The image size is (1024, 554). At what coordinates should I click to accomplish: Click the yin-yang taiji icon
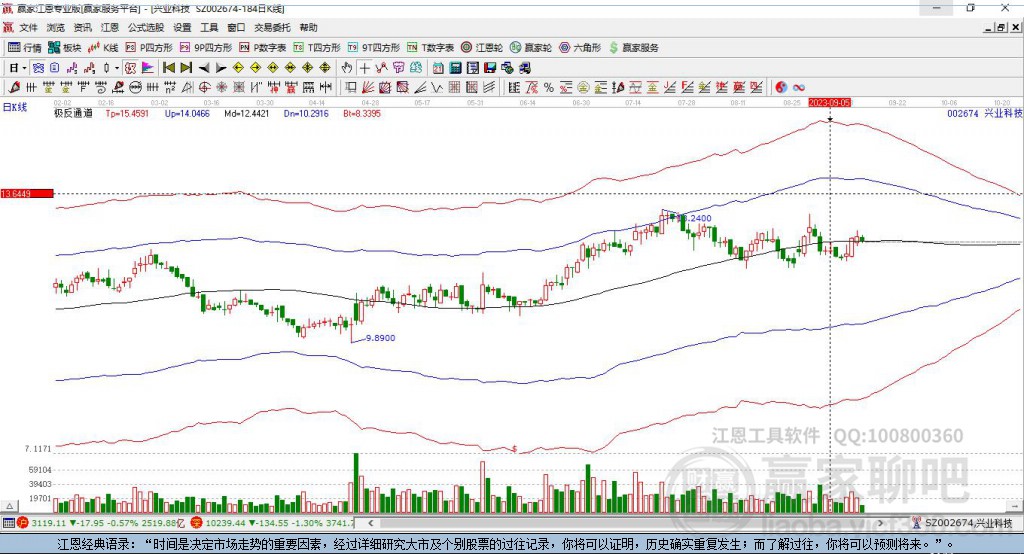[781, 87]
